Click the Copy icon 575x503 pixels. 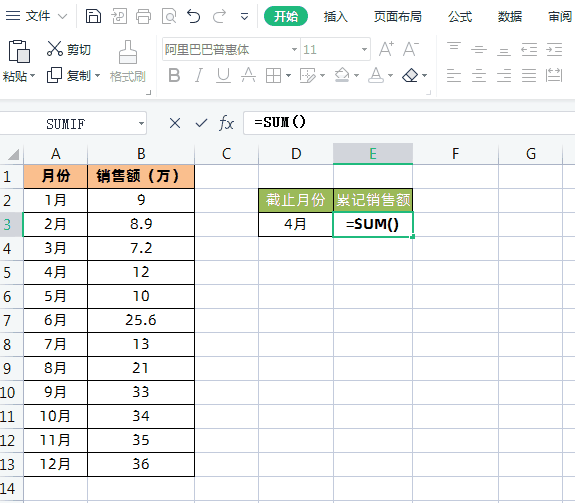coord(54,75)
